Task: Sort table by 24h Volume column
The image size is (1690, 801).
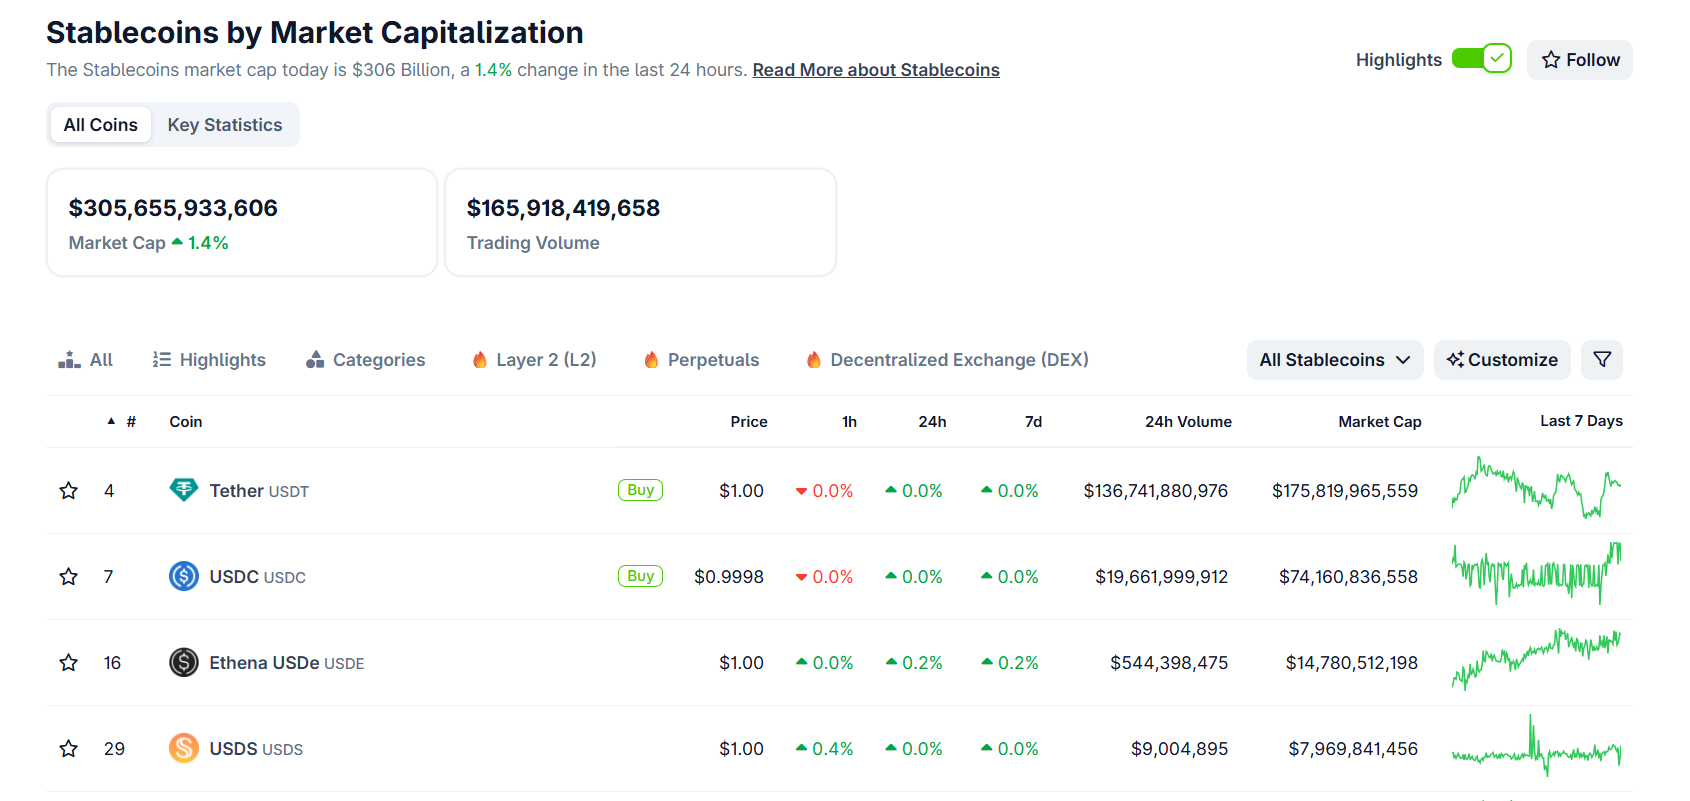Action: pos(1188,422)
